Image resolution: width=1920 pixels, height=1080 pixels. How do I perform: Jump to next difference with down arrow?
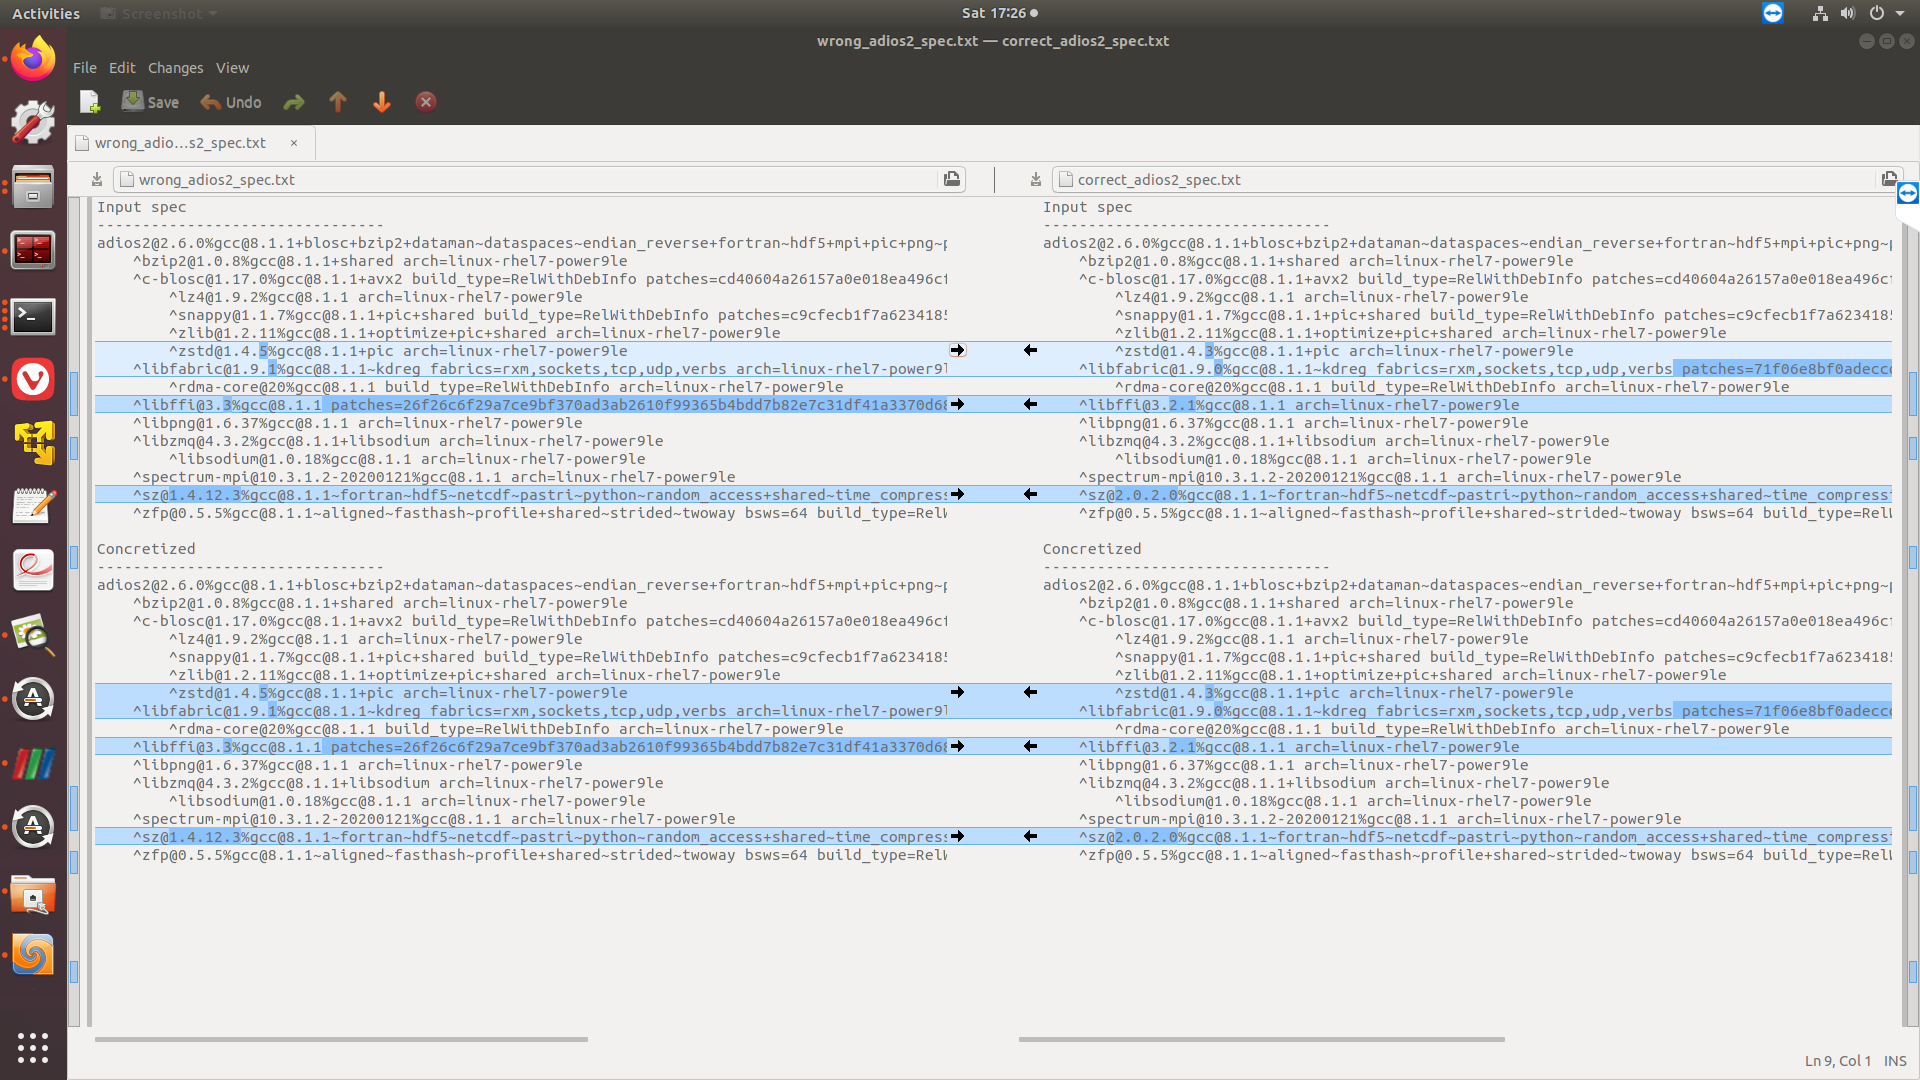[381, 101]
